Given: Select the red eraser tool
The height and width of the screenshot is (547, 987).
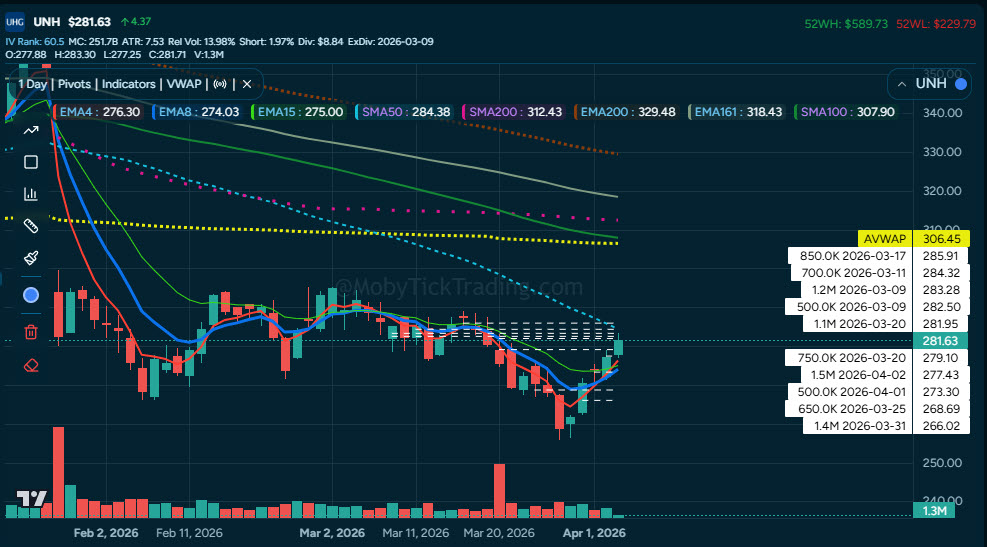Looking at the screenshot, I should coord(30,364).
